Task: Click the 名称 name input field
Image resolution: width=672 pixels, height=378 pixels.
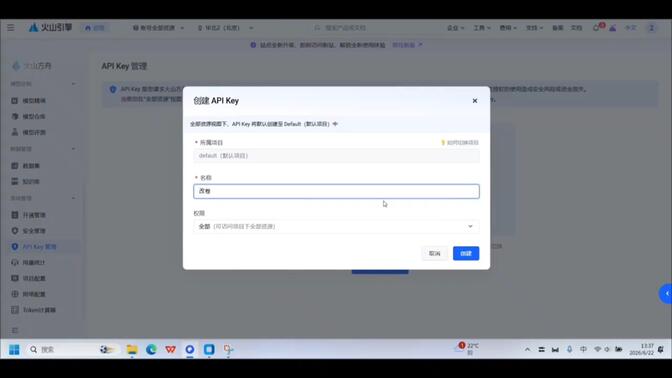Action: pyautogui.click(x=336, y=191)
